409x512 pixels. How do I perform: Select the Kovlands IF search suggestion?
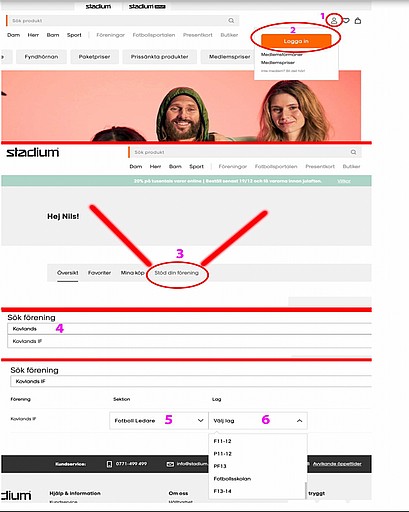pos(189,341)
